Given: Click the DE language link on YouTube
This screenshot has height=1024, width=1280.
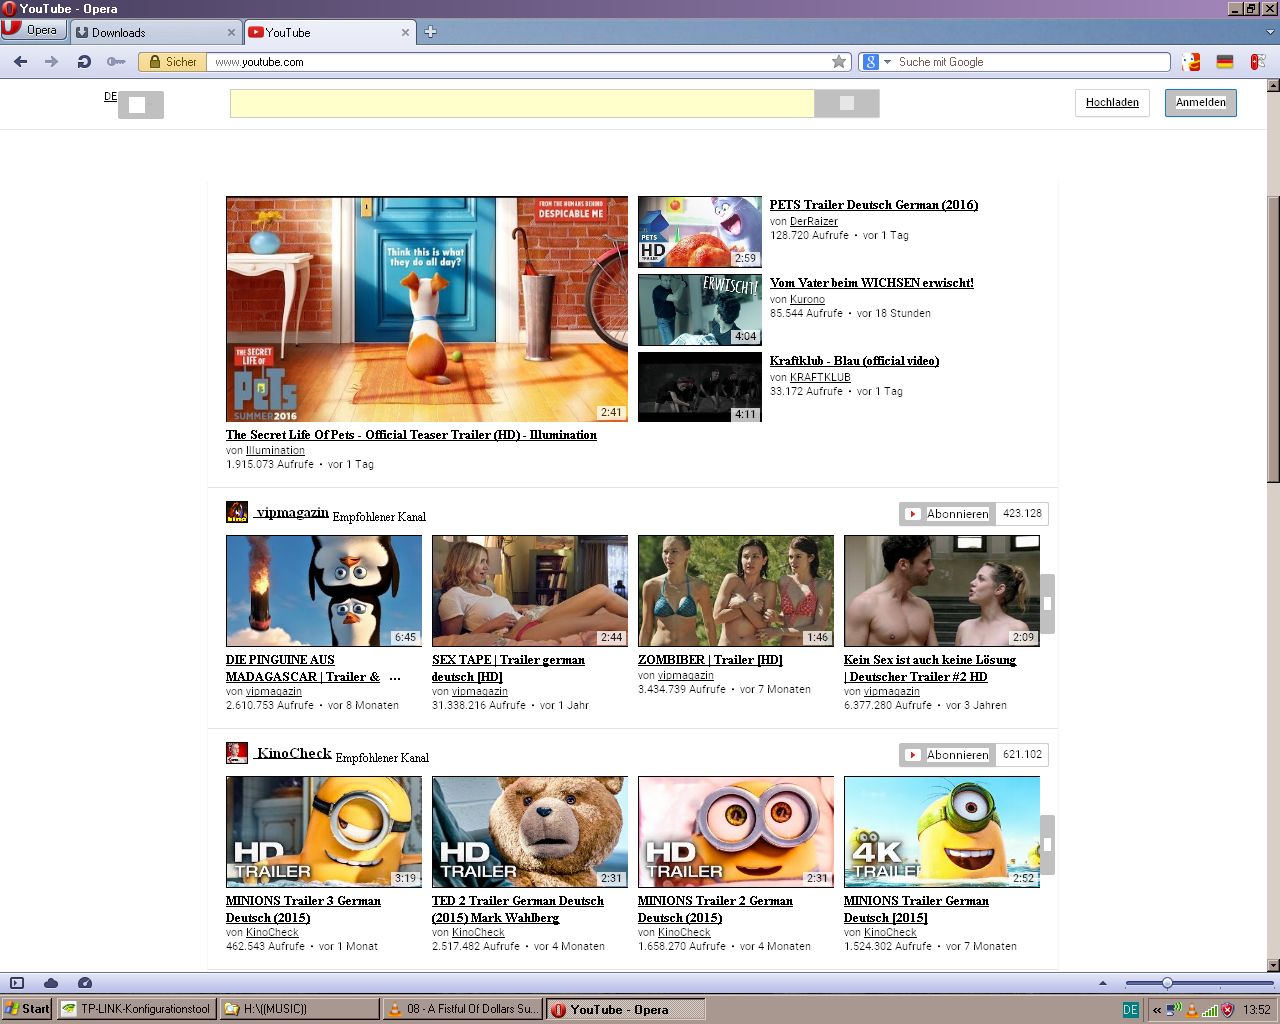Looking at the screenshot, I should [x=110, y=97].
